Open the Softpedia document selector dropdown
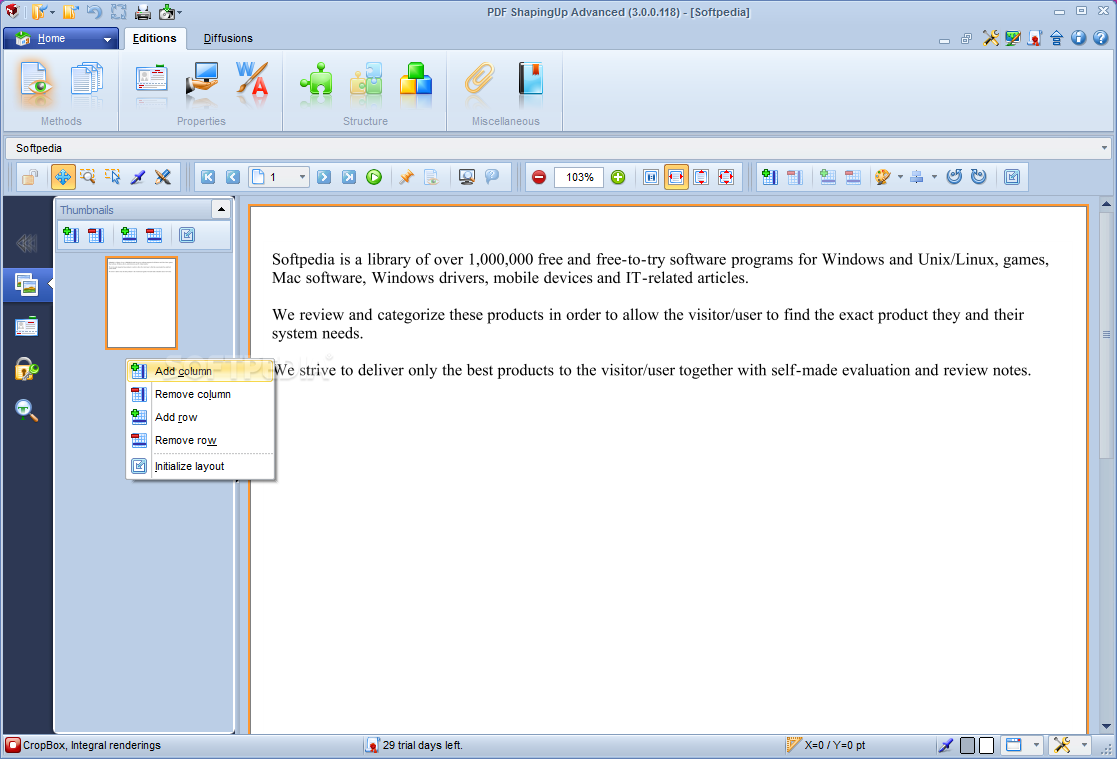This screenshot has height=759, width=1117. coord(1104,148)
